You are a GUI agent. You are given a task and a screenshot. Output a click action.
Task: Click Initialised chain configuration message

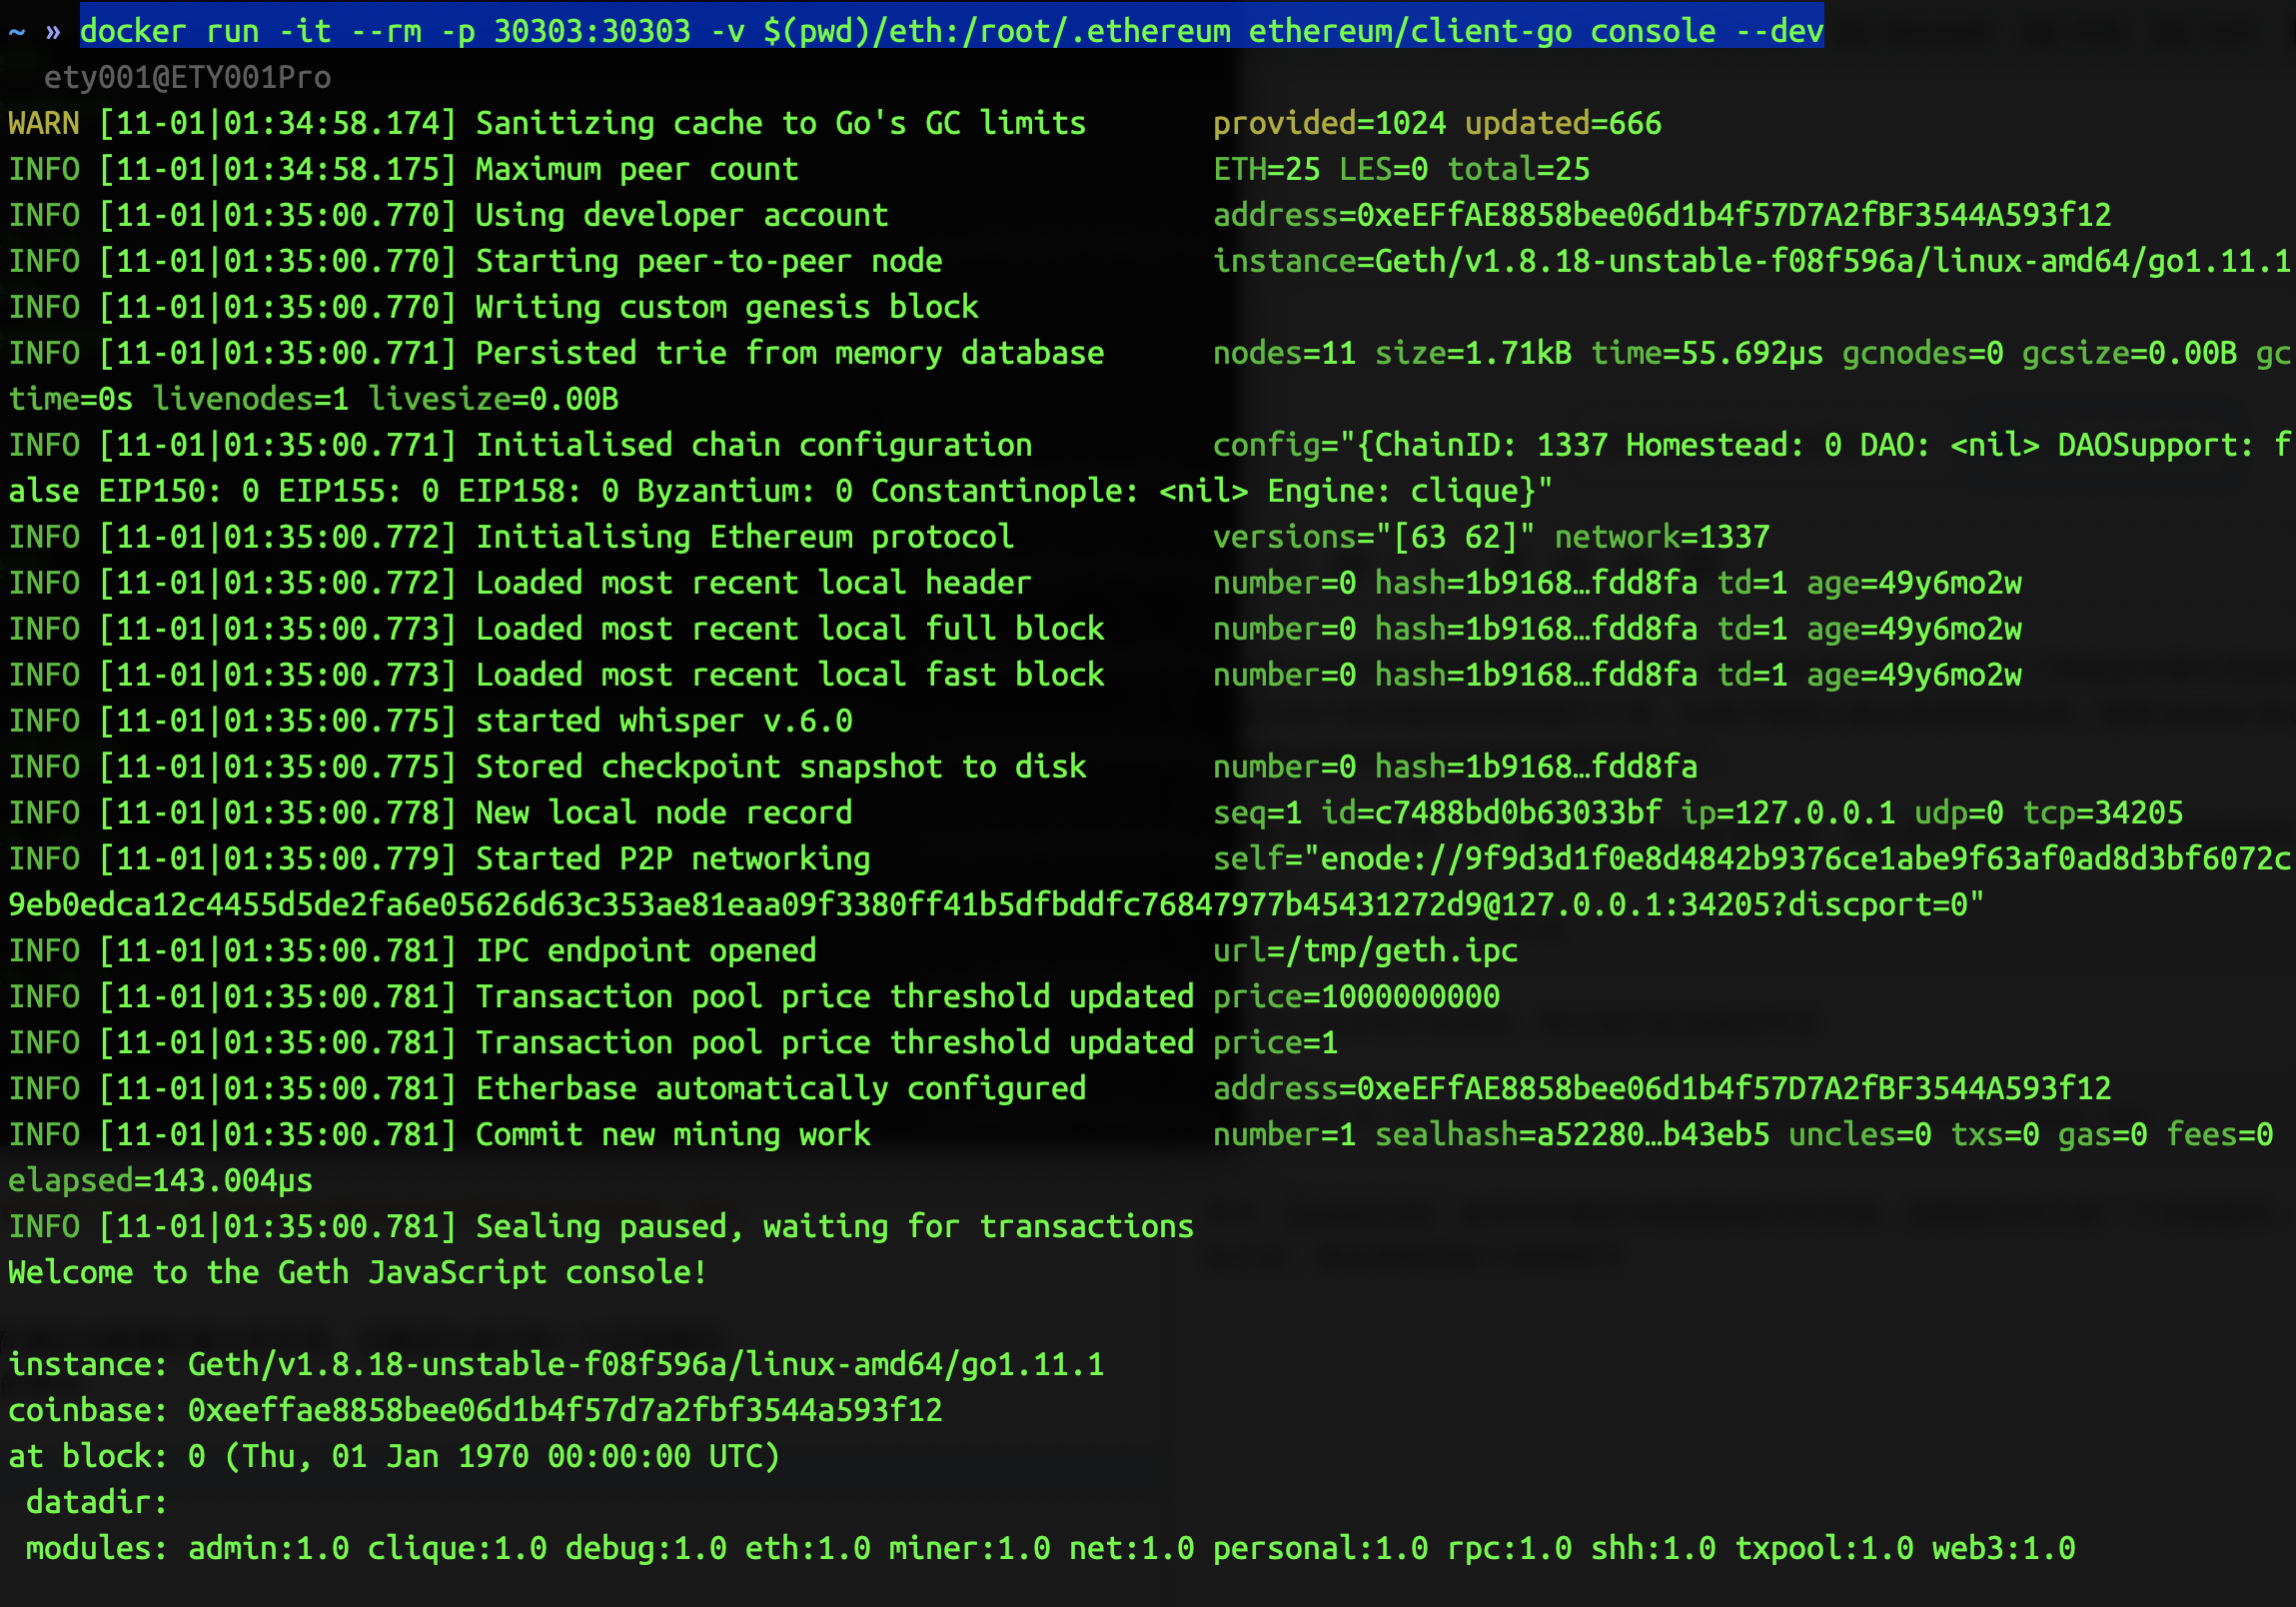point(754,445)
